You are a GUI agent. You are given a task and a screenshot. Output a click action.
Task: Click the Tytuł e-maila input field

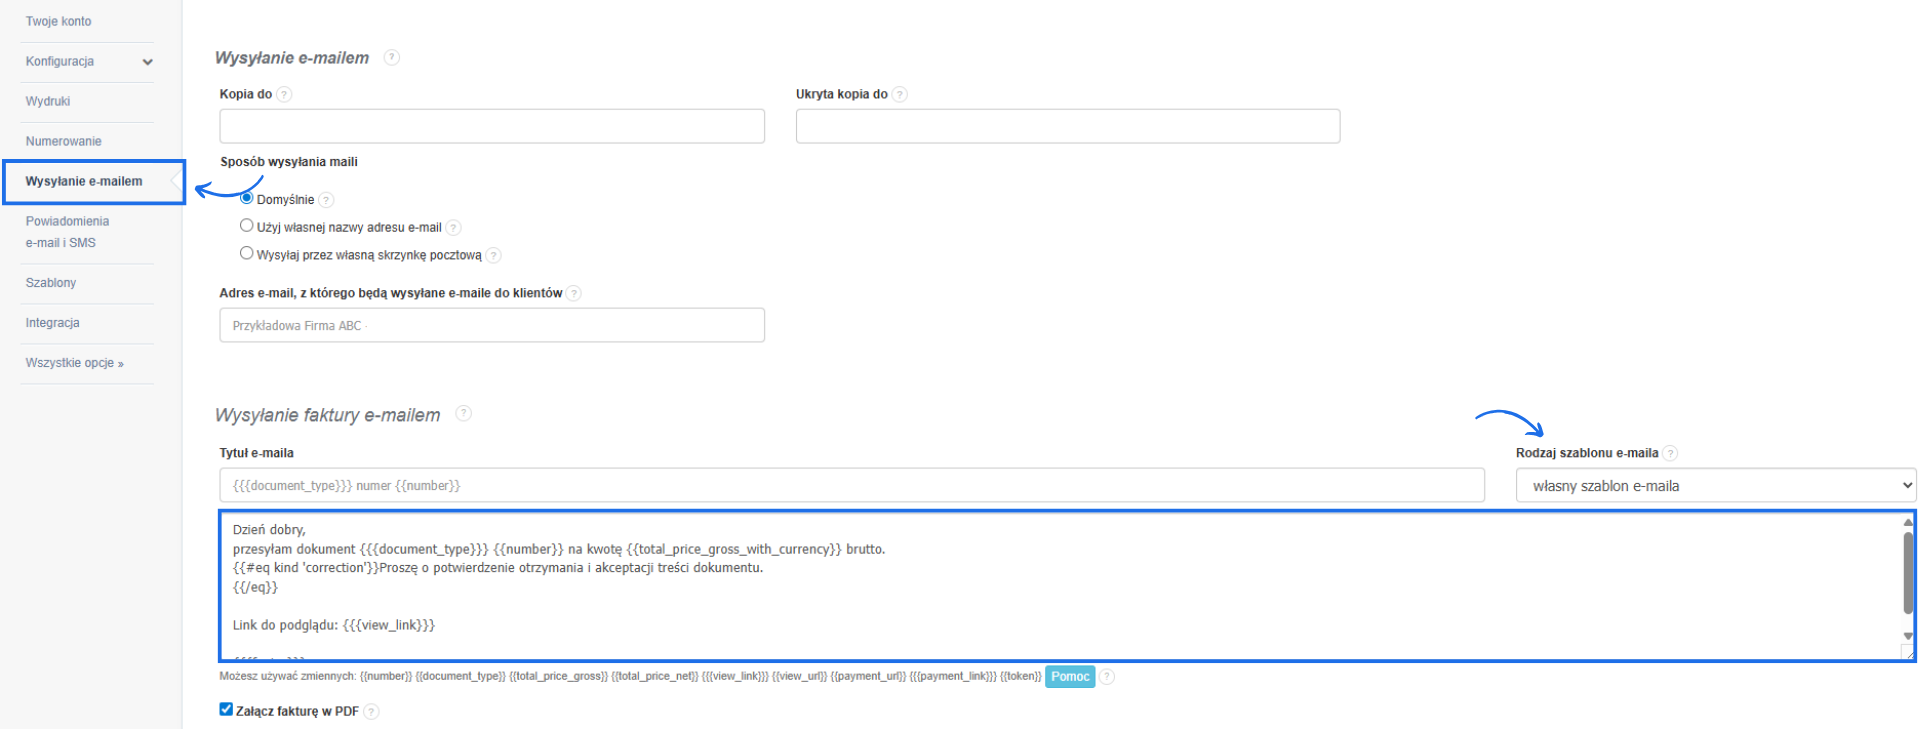tap(852, 485)
